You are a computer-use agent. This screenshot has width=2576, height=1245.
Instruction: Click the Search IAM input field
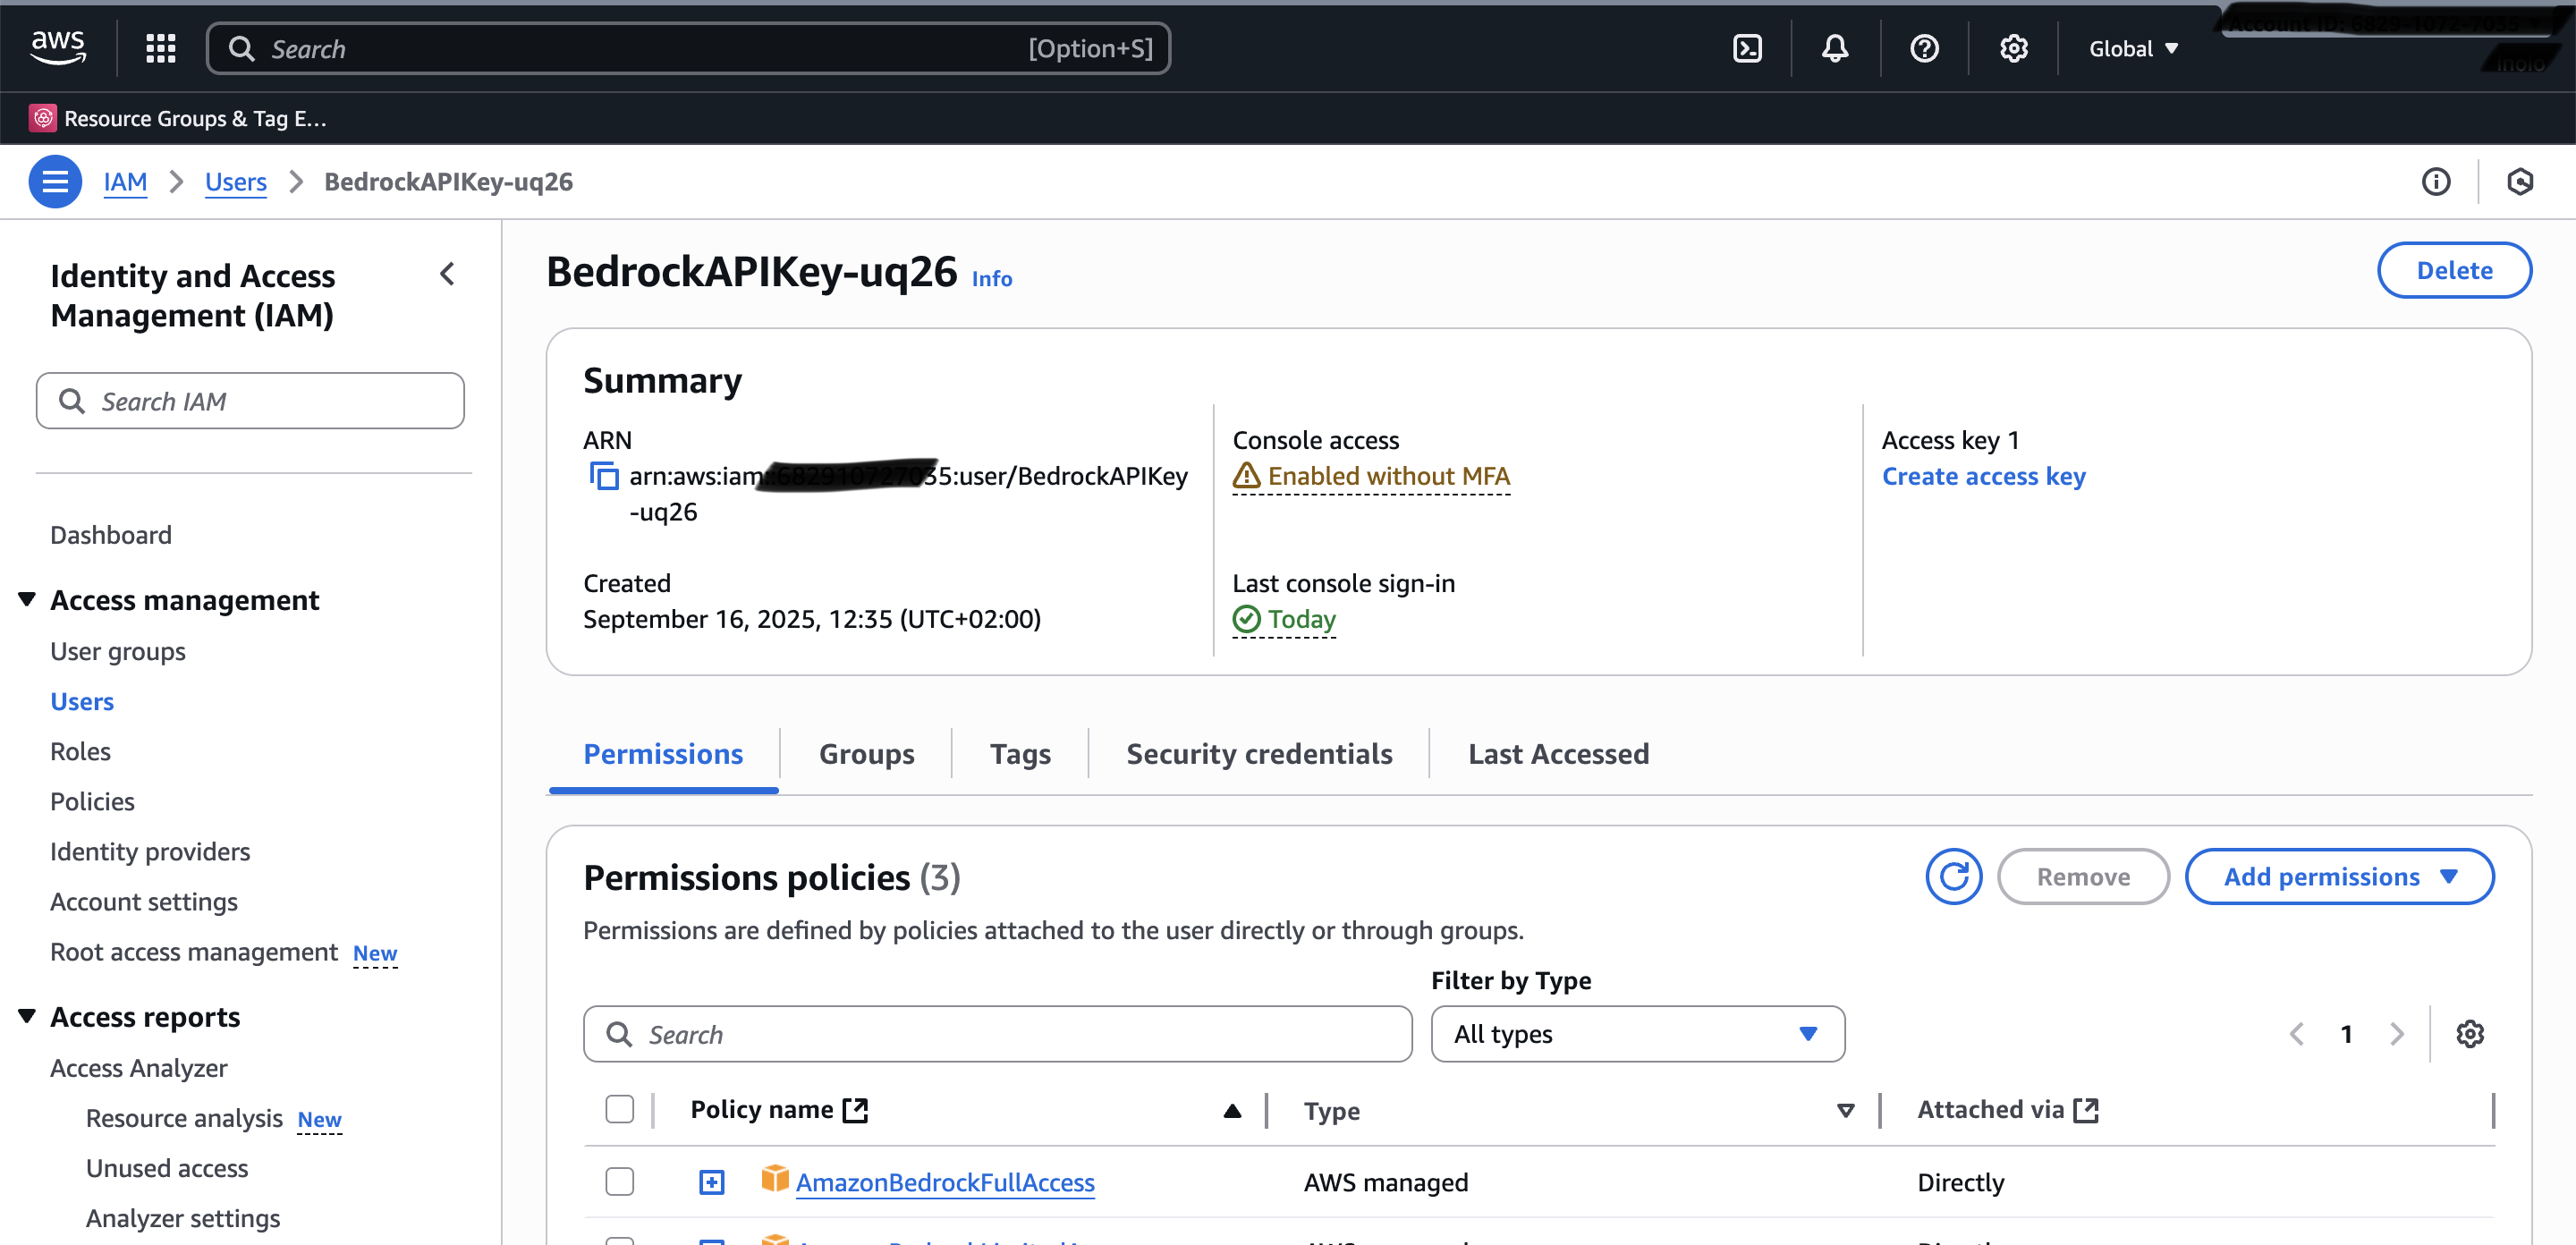[250, 401]
